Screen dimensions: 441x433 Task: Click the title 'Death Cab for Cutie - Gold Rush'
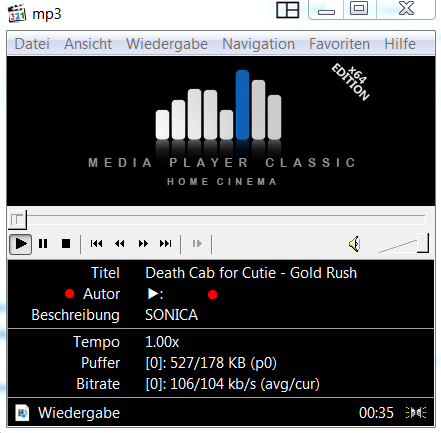pyautogui.click(x=251, y=273)
